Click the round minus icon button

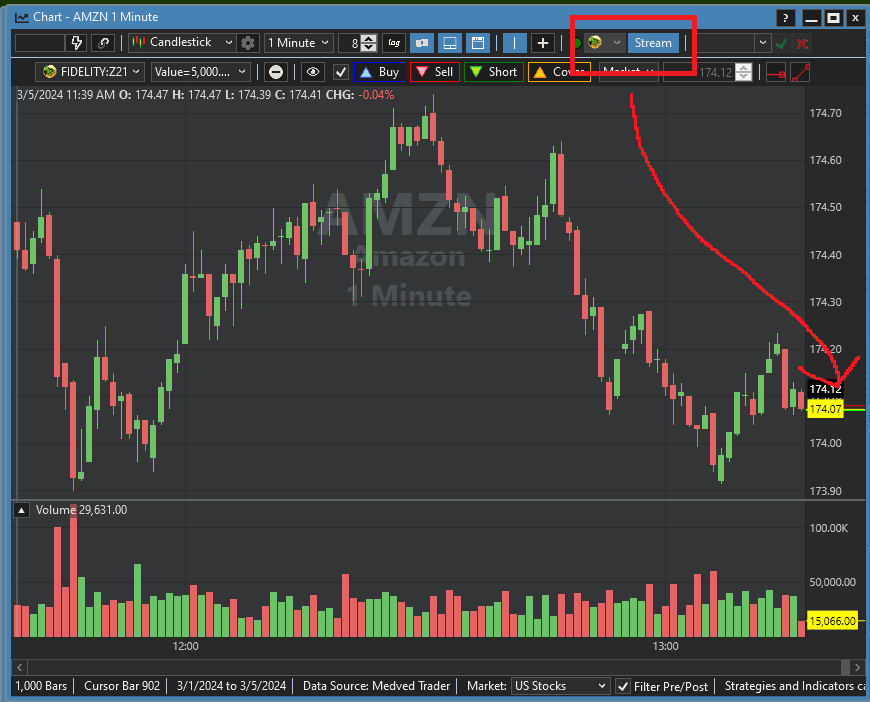pyautogui.click(x=276, y=72)
